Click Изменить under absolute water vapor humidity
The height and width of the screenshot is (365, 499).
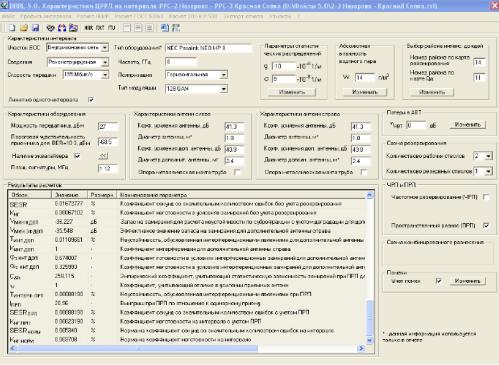(364, 92)
